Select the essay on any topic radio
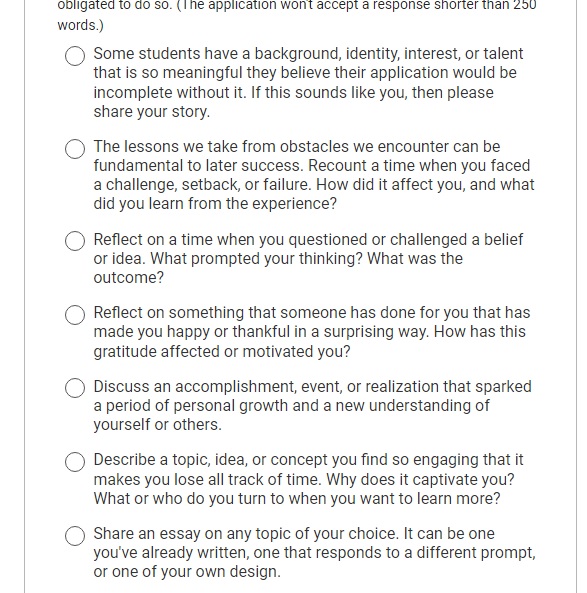The height and width of the screenshot is (593, 587). tap(75, 536)
